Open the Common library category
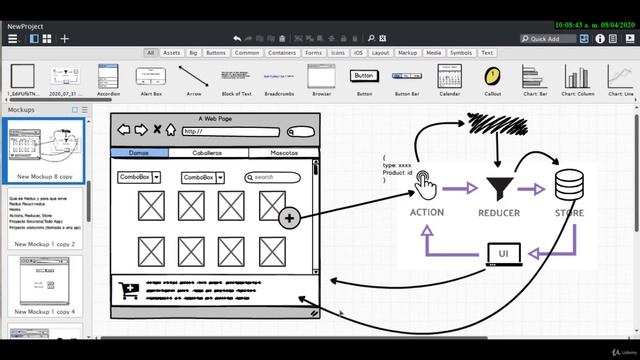Viewport: 640px width, 360px height. click(x=247, y=53)
